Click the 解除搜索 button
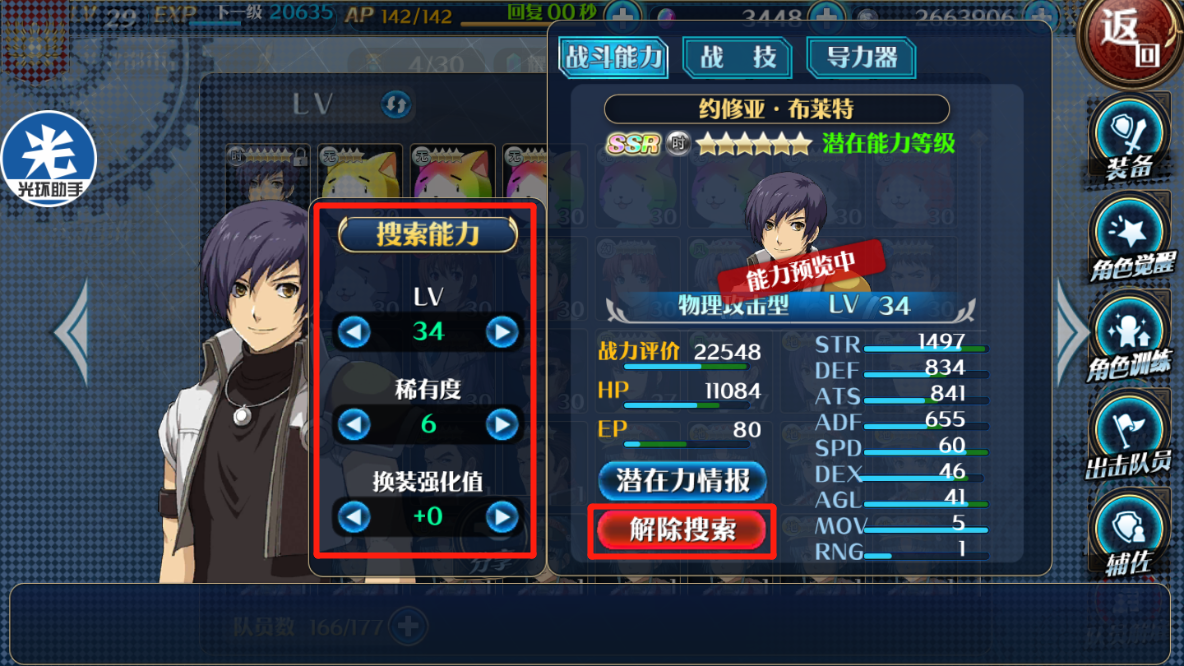 tap(682, 531)
